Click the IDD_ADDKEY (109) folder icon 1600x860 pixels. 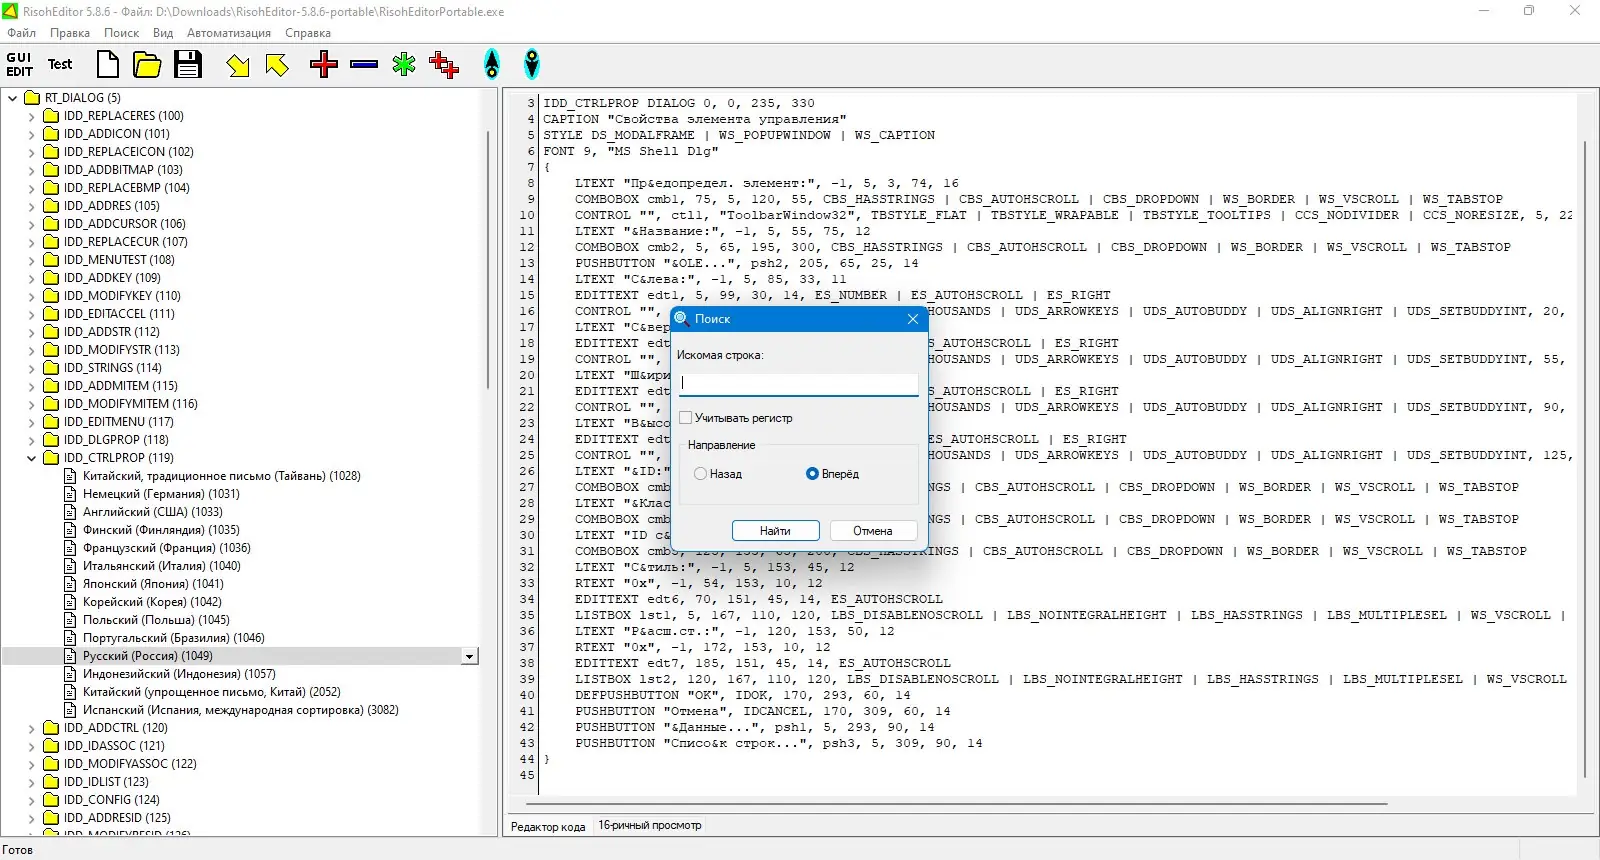pyautogui.click(x=51, y=278)
